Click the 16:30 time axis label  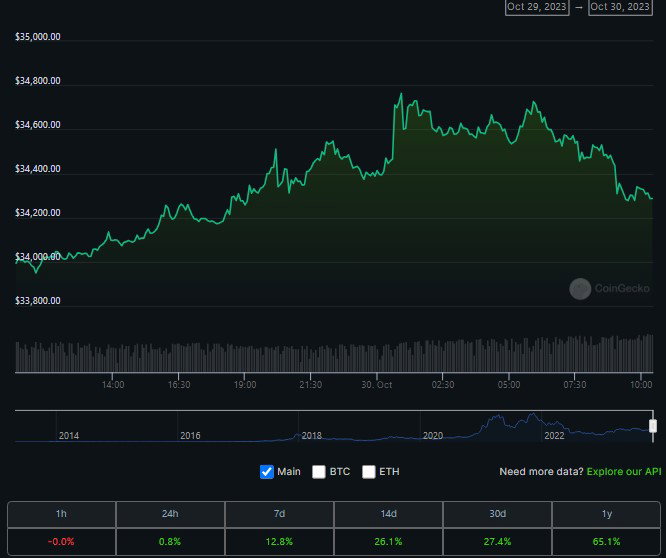coord(179,385)
